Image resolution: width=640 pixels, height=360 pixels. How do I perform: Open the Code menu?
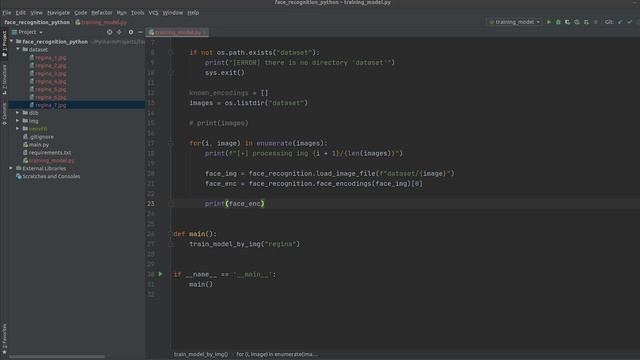point(80,13)
